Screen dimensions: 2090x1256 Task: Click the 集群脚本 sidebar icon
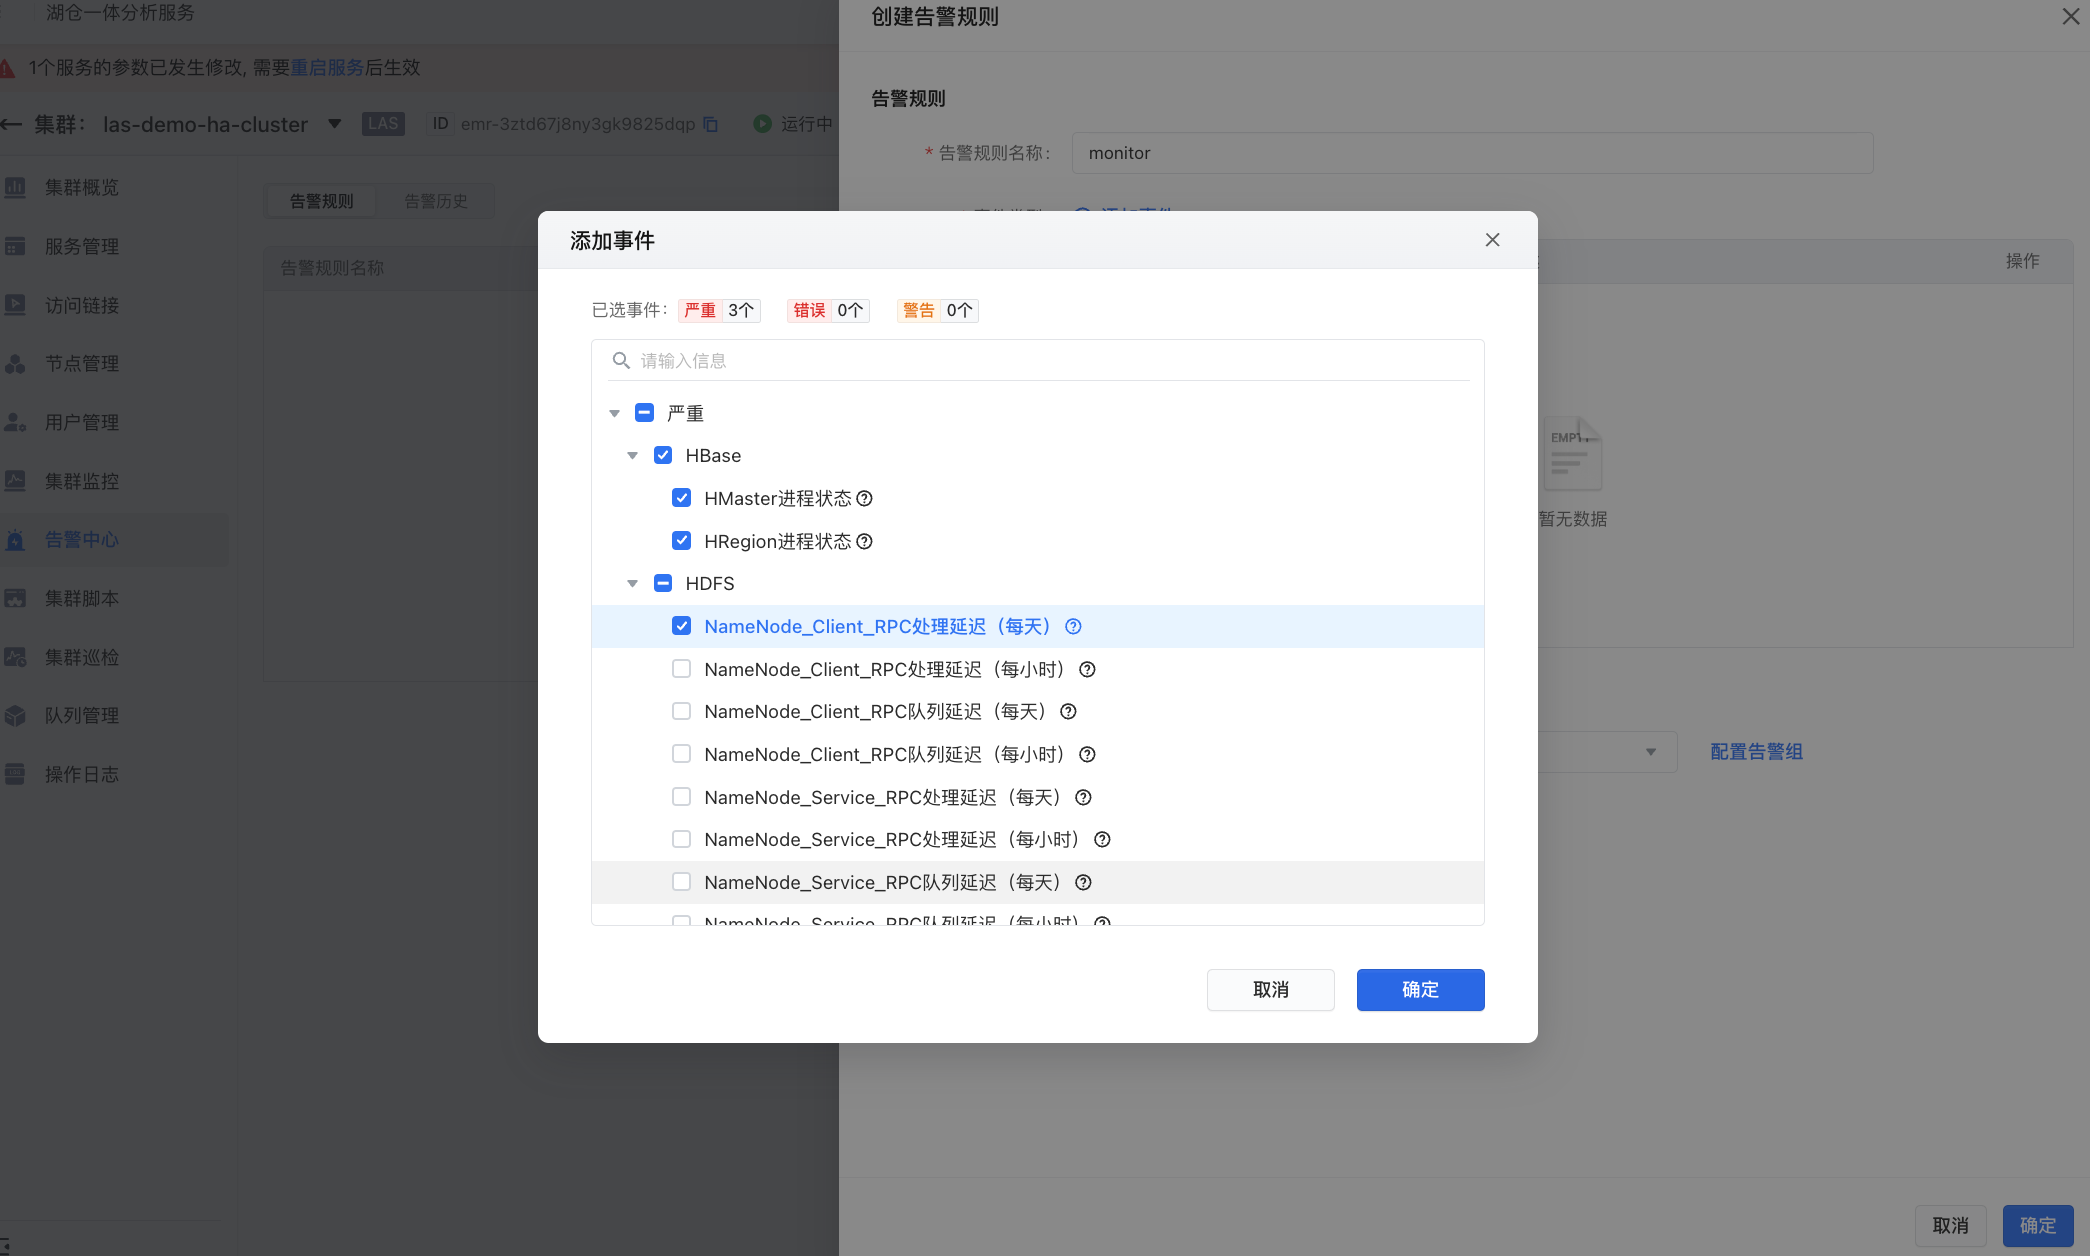(x=15, y=598)
